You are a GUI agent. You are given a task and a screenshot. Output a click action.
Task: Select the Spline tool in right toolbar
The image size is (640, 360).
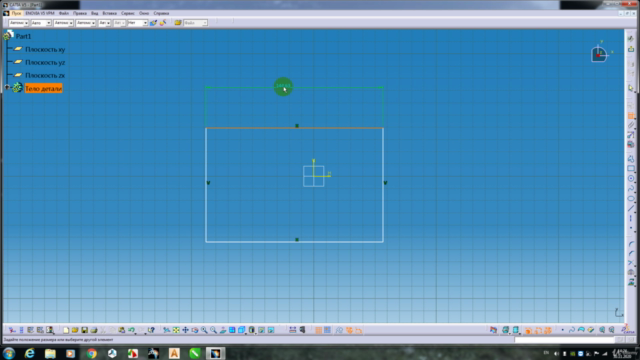click(x=631, y=189)
